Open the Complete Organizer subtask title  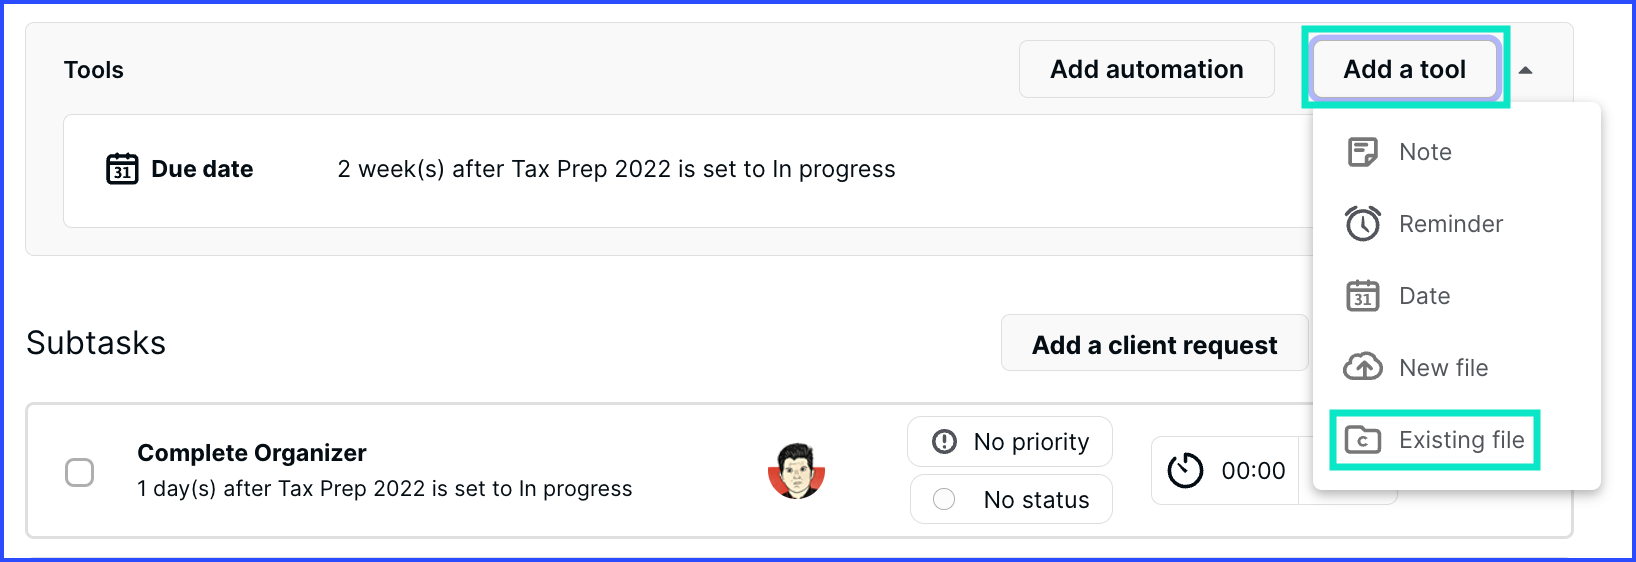252,453
